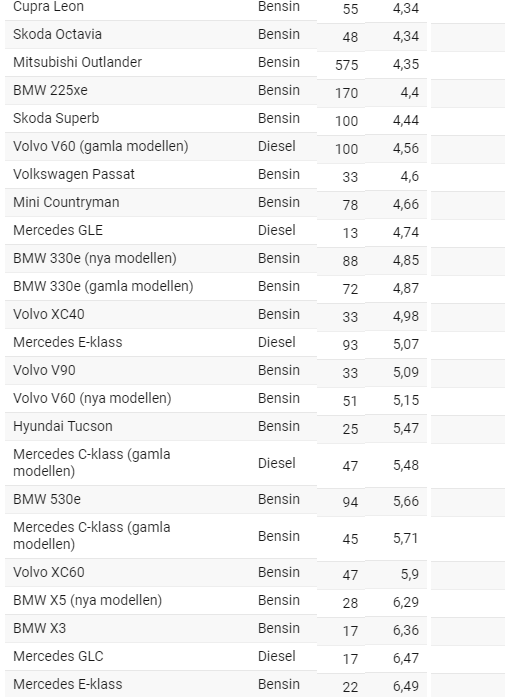Click the 575 count for Mitsubishi Outlander
Viewport: 505px width, 697px height.
coord(346,65)
